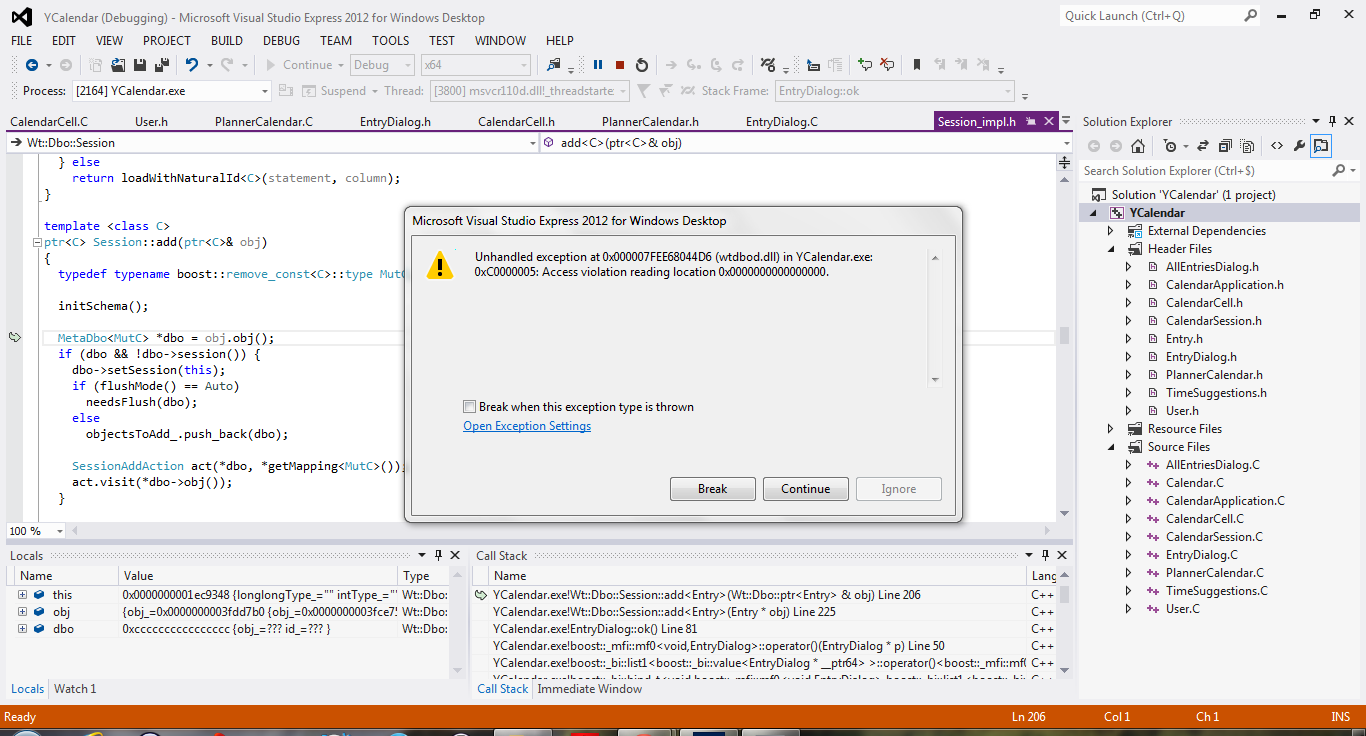1366x736 pixels.
Task: Click Sync with Active Document icon
Action: tap(1202, 146)
